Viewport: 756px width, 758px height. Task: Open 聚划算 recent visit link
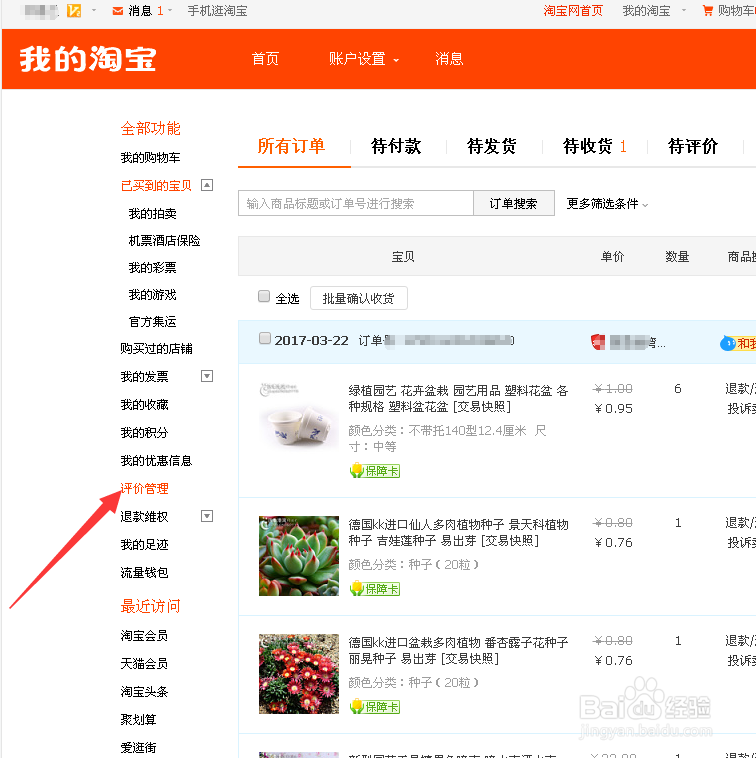[x=138, y=720]
